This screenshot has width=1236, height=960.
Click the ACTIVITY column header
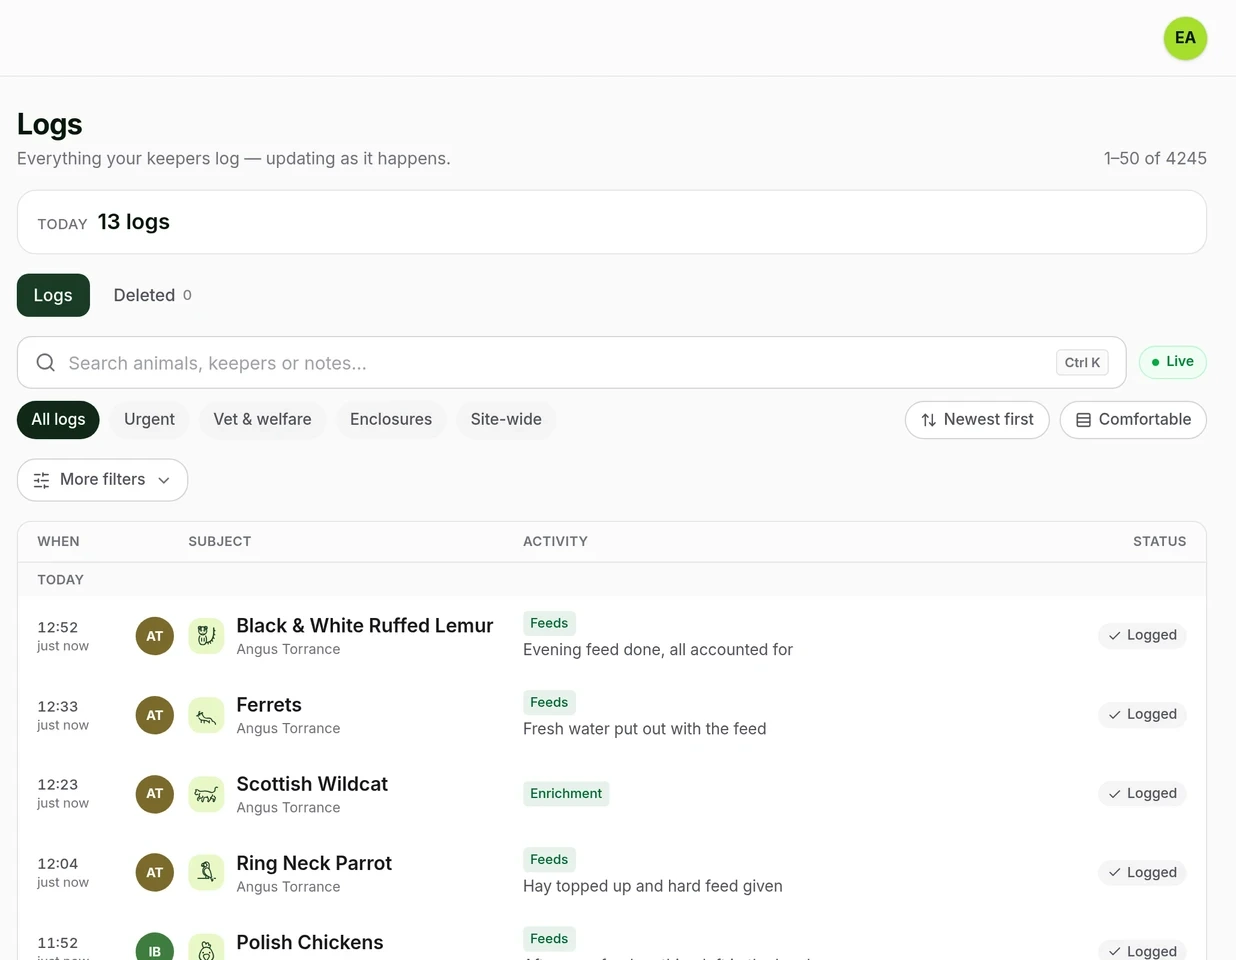click(555, 541)
